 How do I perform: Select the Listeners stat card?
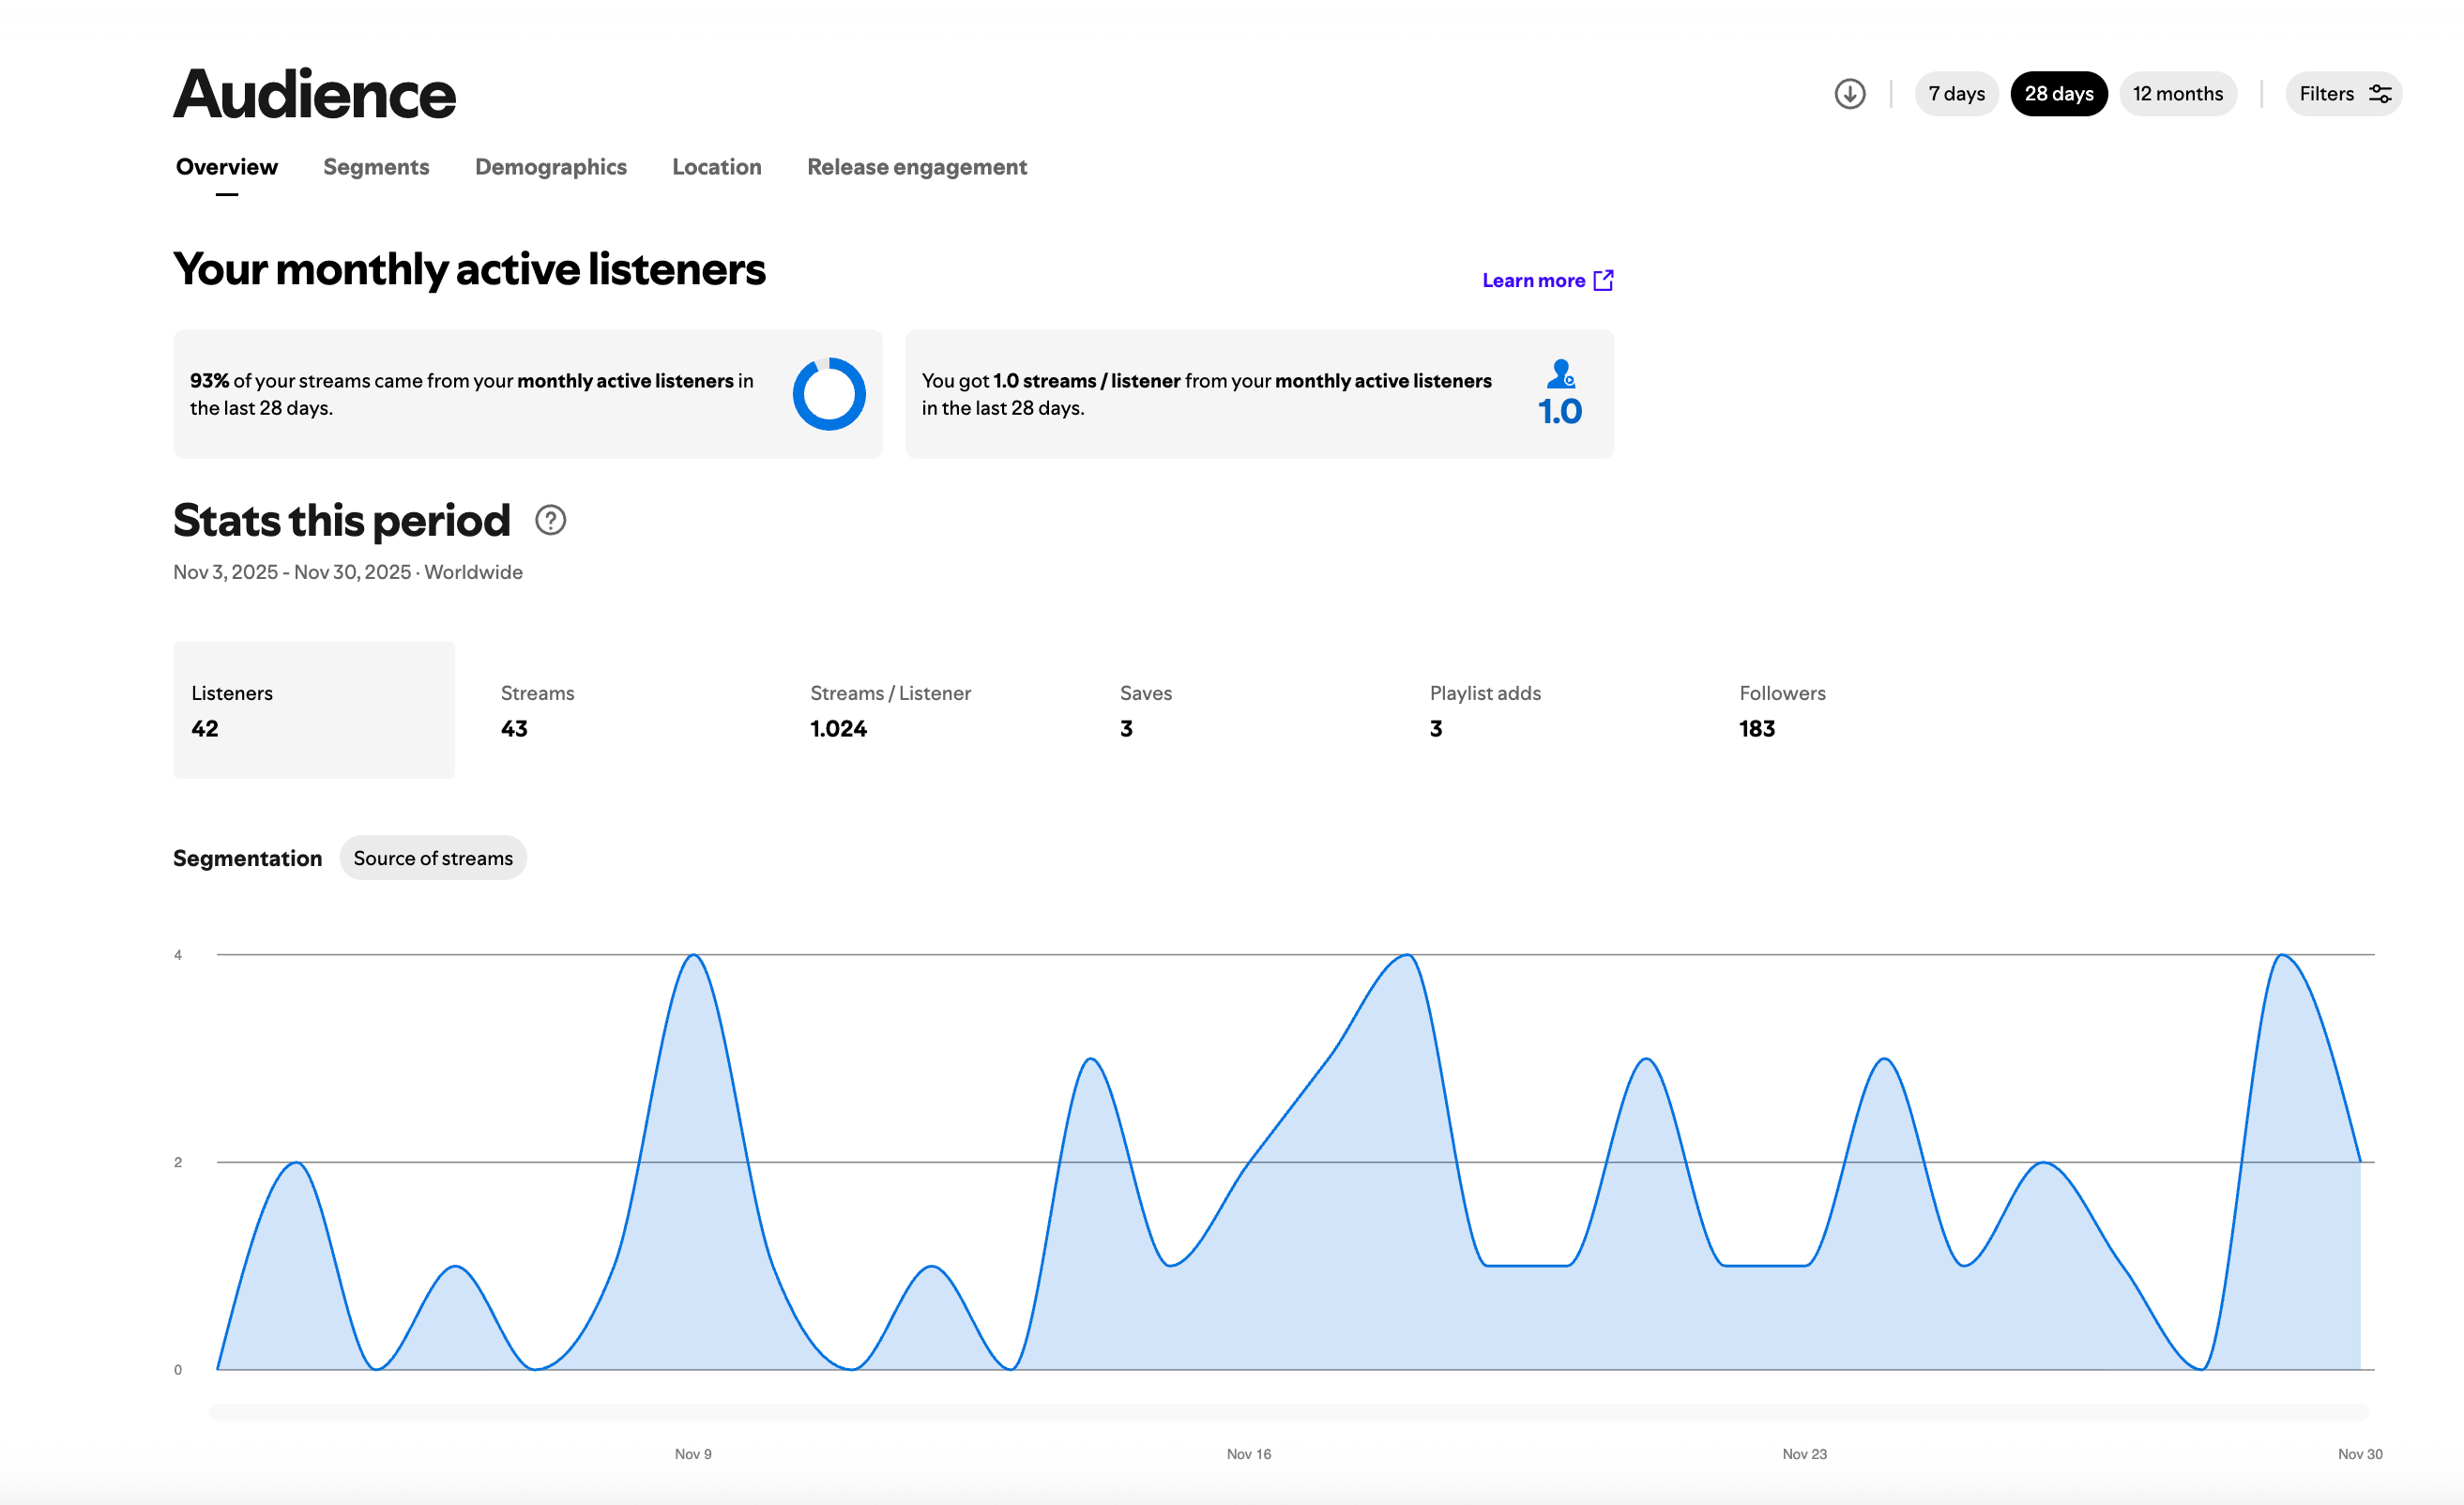pyautogui.click(x=313, y=710)
